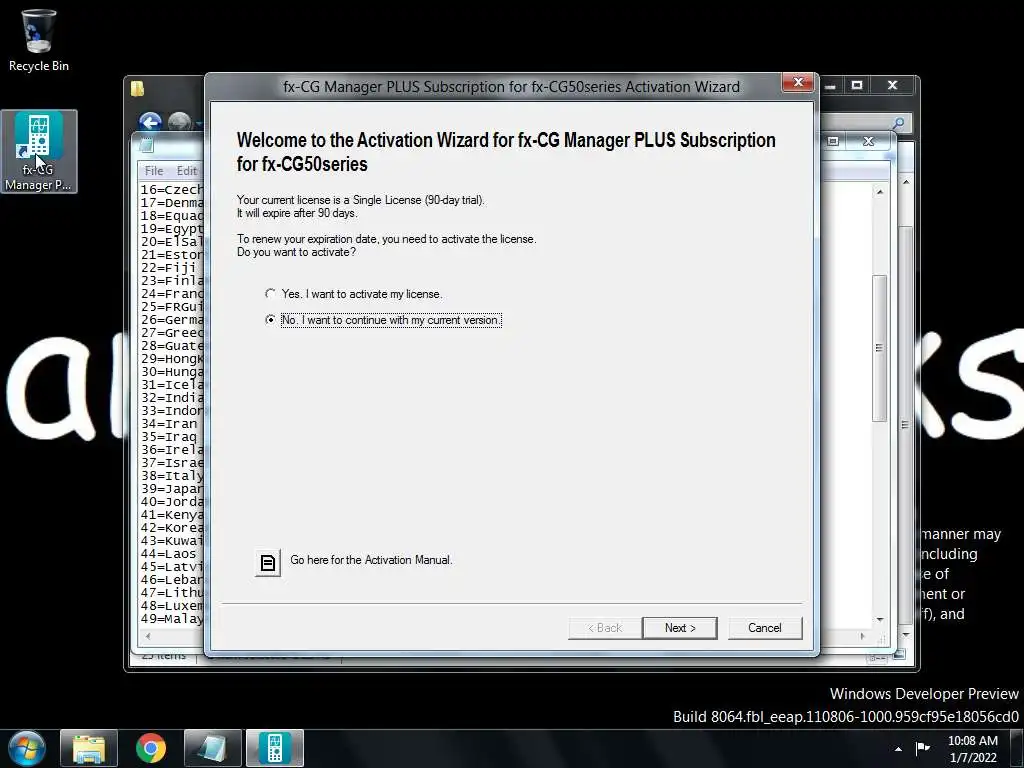Click line 41=Kenya in Notepad

pos(172,515)
